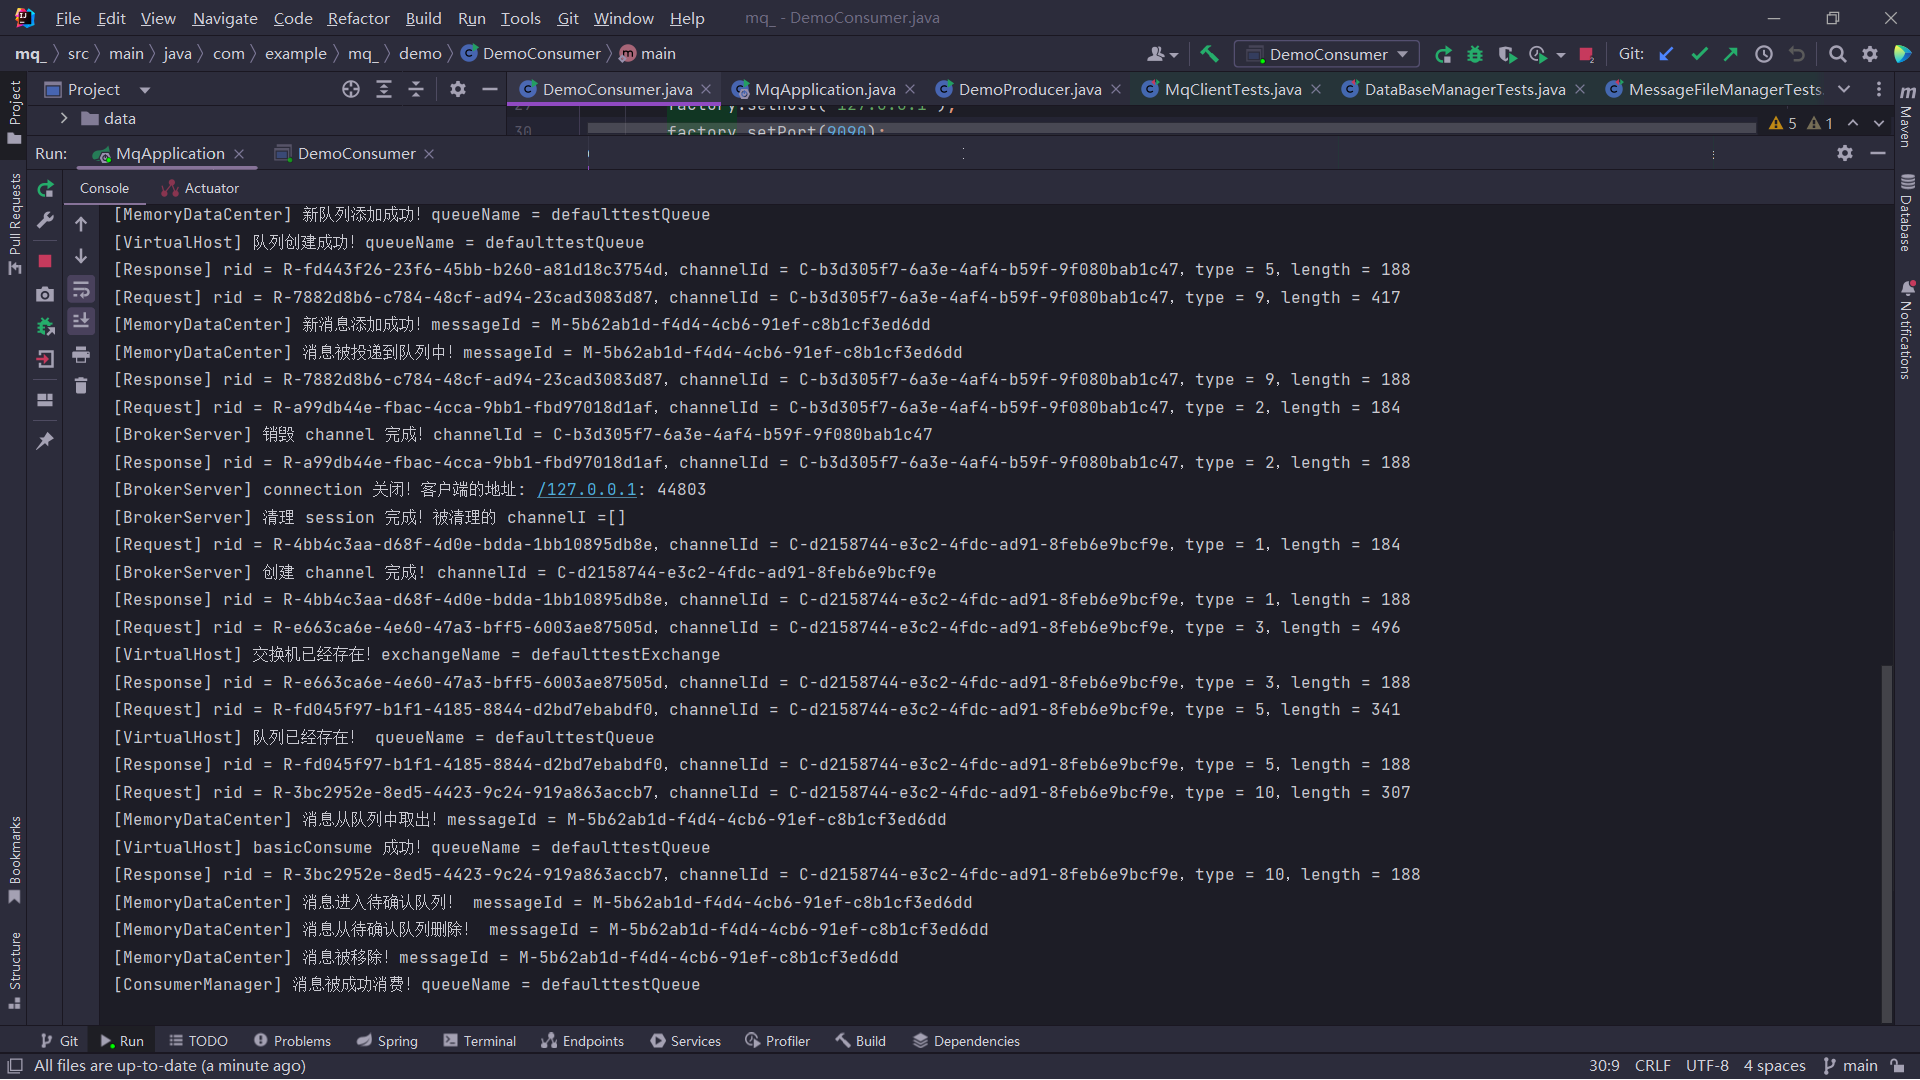
Task: Toggle scroll to end of console
Action: pos(81,321)
